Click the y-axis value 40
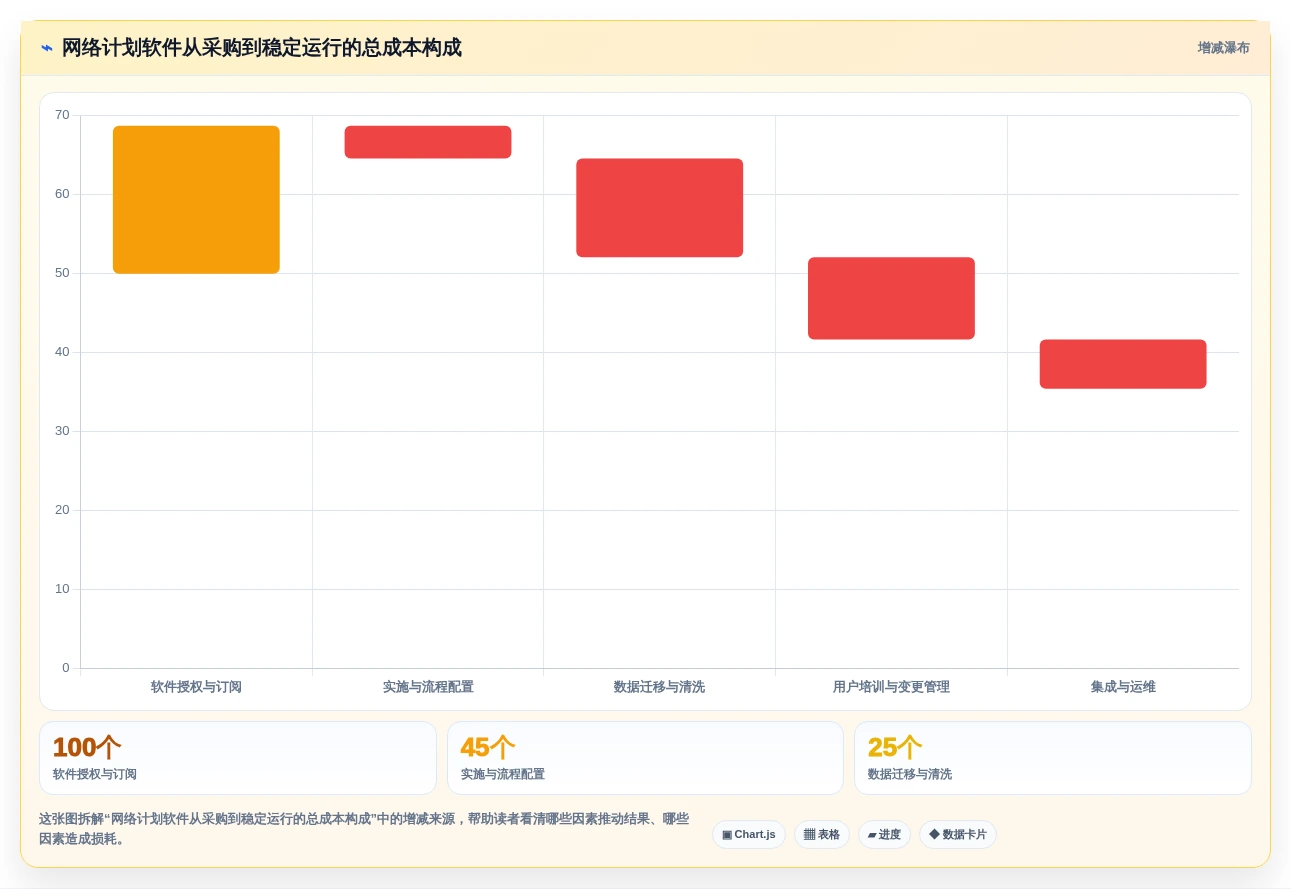Image resolution: width=1291 pixels, height=889 pixels. pos(62,352)
